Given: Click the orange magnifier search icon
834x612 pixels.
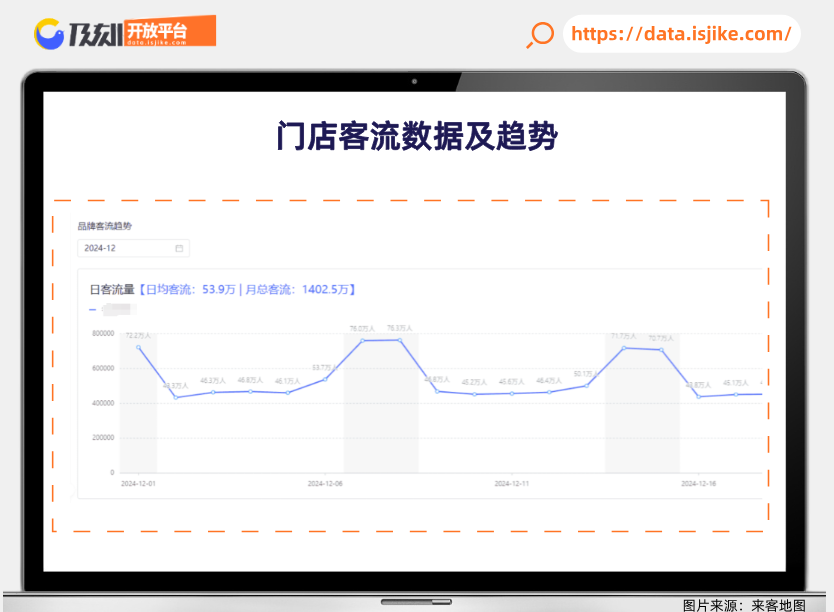Looking at the screenshot, I should (540, 35).
